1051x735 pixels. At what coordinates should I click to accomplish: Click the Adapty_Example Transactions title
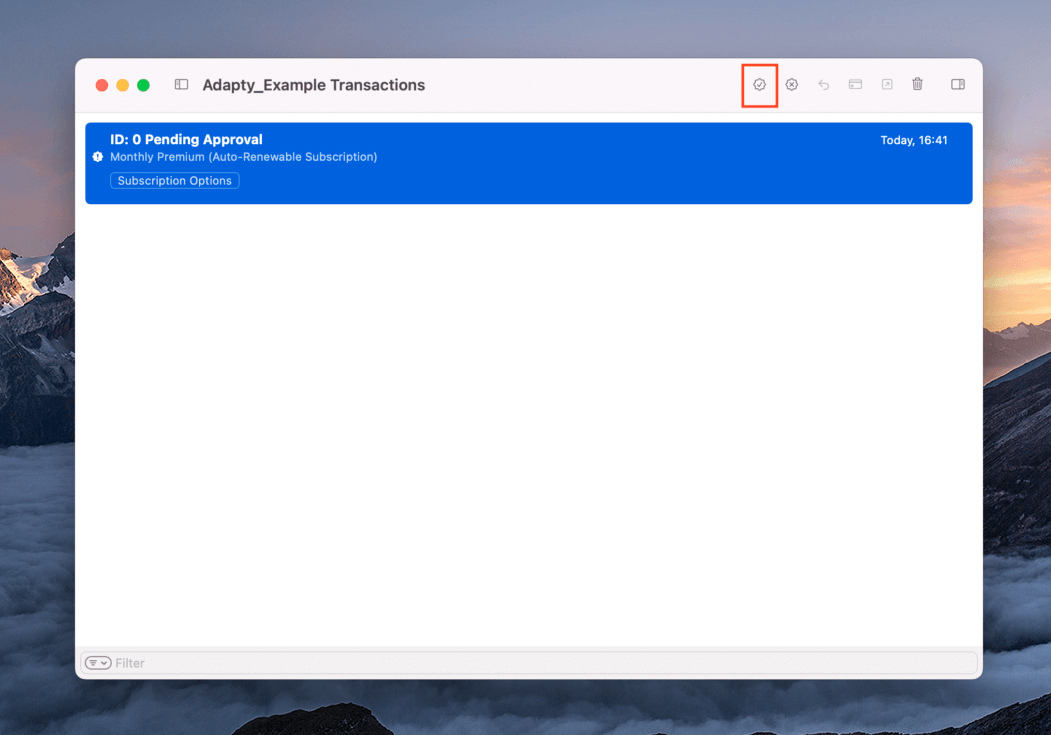tap(313, 85)
